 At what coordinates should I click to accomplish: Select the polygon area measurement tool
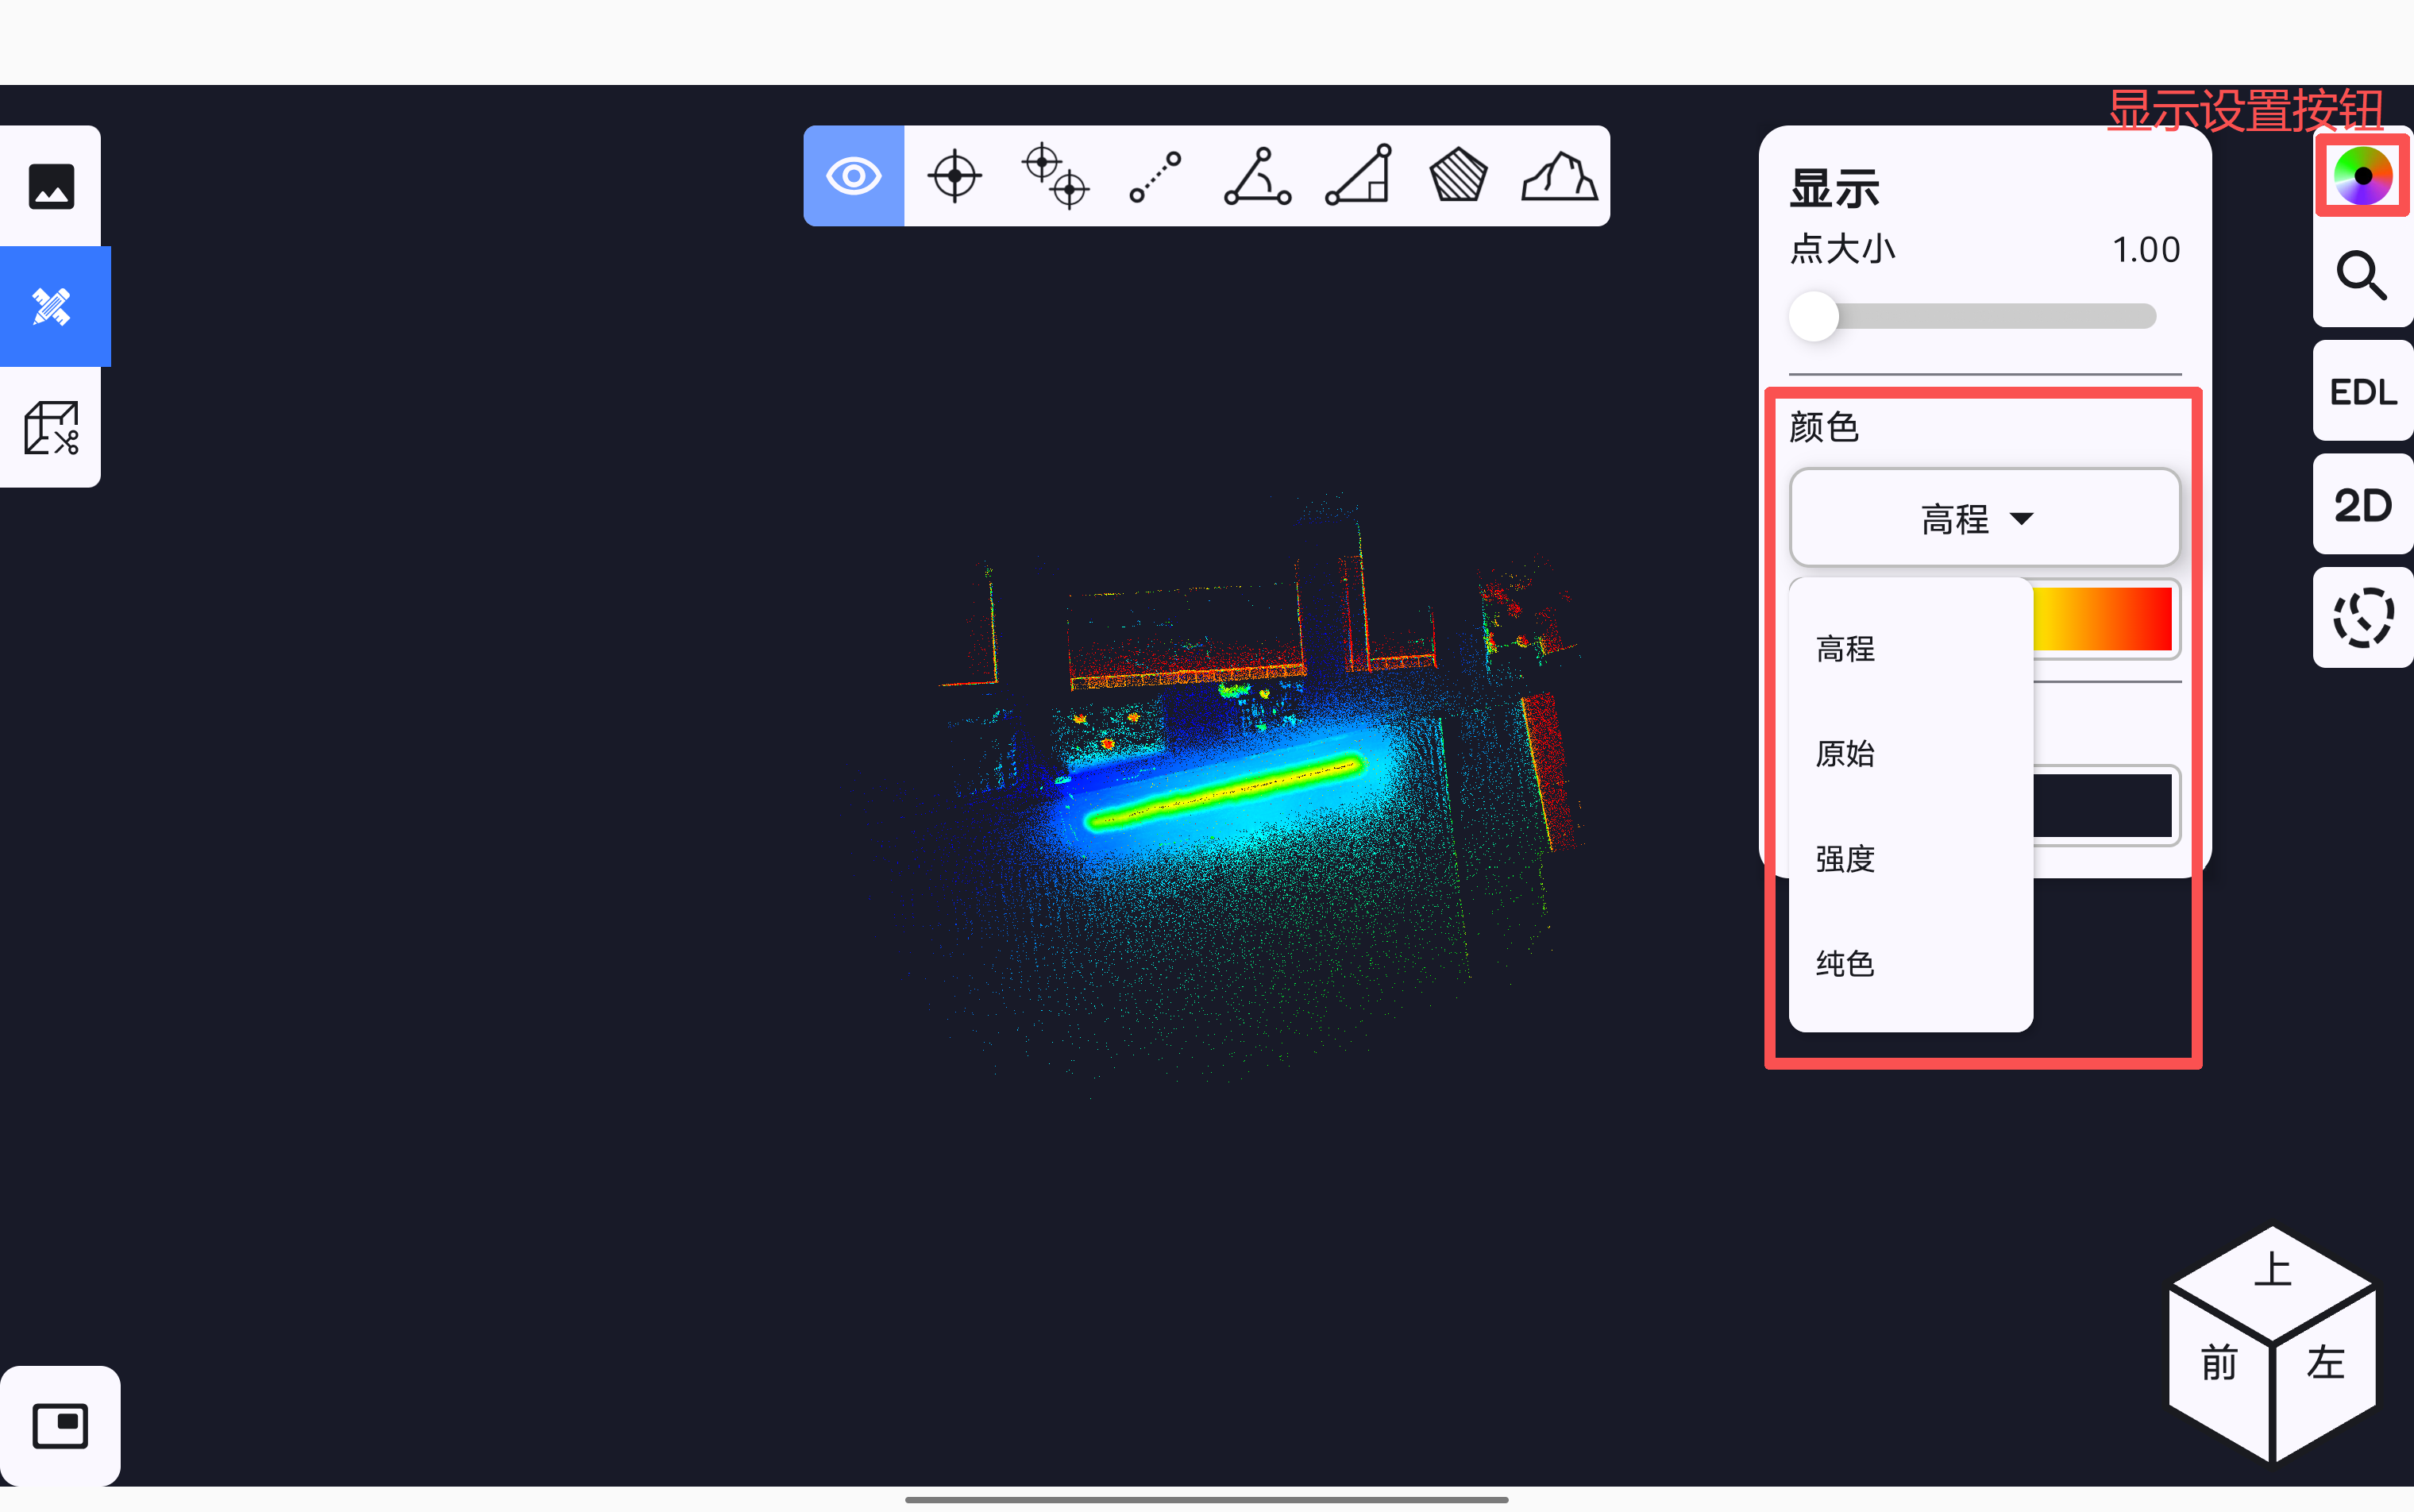(x=1458, y=176)
